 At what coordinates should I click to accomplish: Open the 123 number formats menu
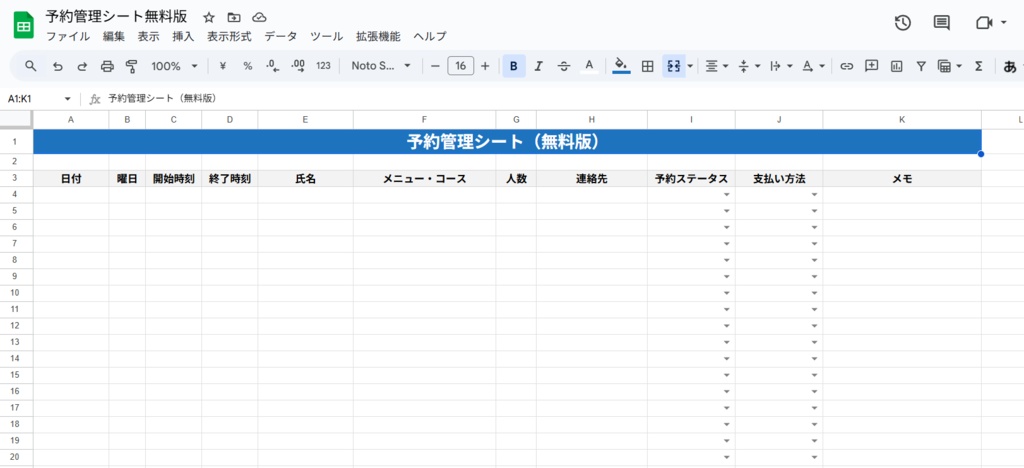[x=323, y=66]
